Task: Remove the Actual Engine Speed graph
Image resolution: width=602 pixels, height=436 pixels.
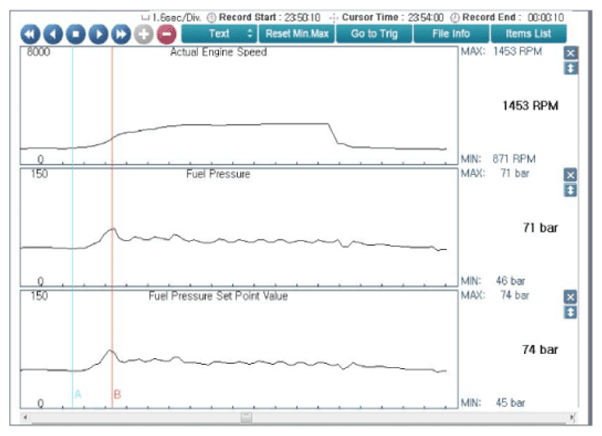Action: click(x=570, y=52)
